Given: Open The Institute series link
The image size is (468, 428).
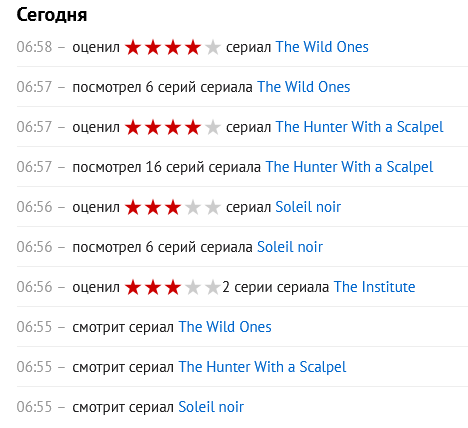Looking at the screenshot, I should [375, 287].
